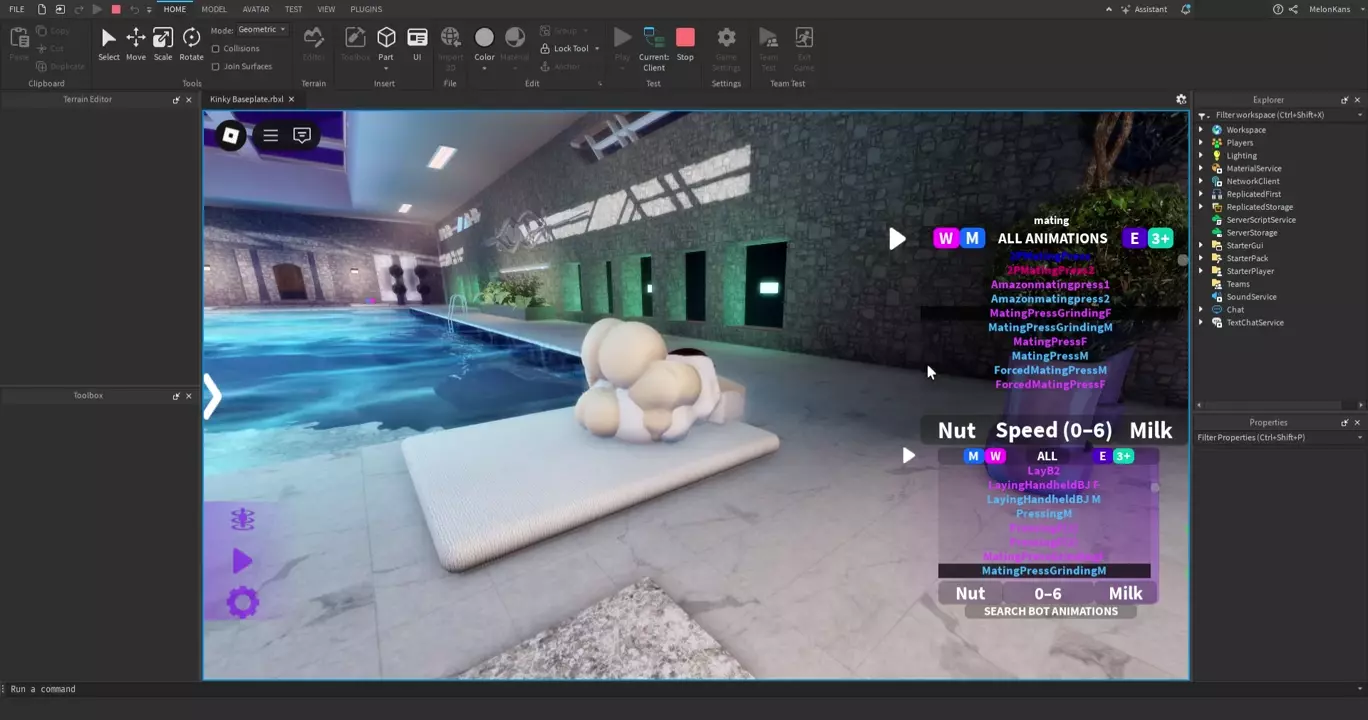Open the PLUGINS ribbon tab
This screenshot has height=720, width=1368.
click(x=366, y=9)
